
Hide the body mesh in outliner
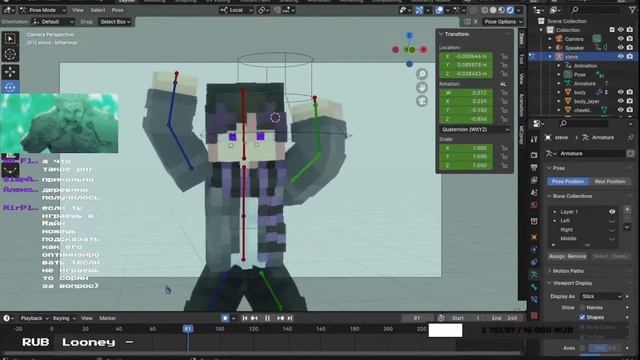pyautogui.click(x=620, y=93)
